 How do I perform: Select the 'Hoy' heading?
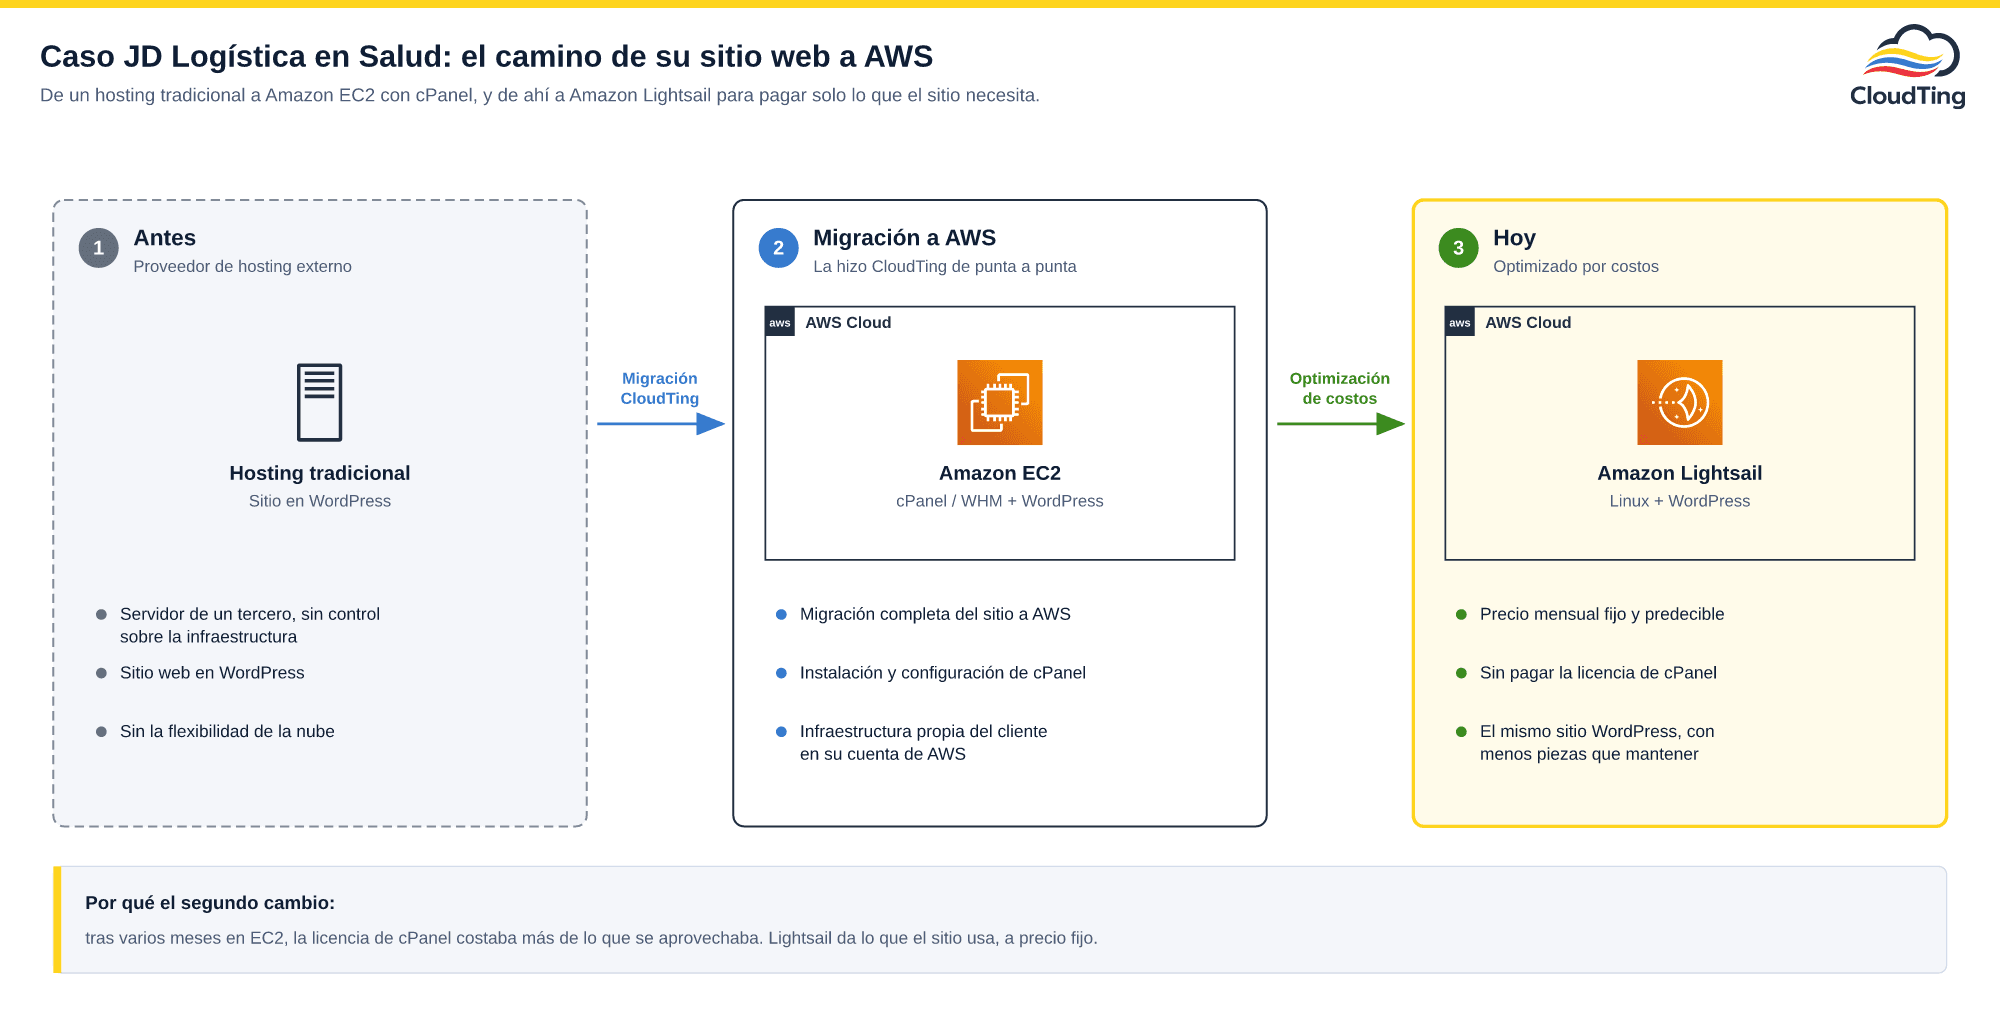point(1514,238)
